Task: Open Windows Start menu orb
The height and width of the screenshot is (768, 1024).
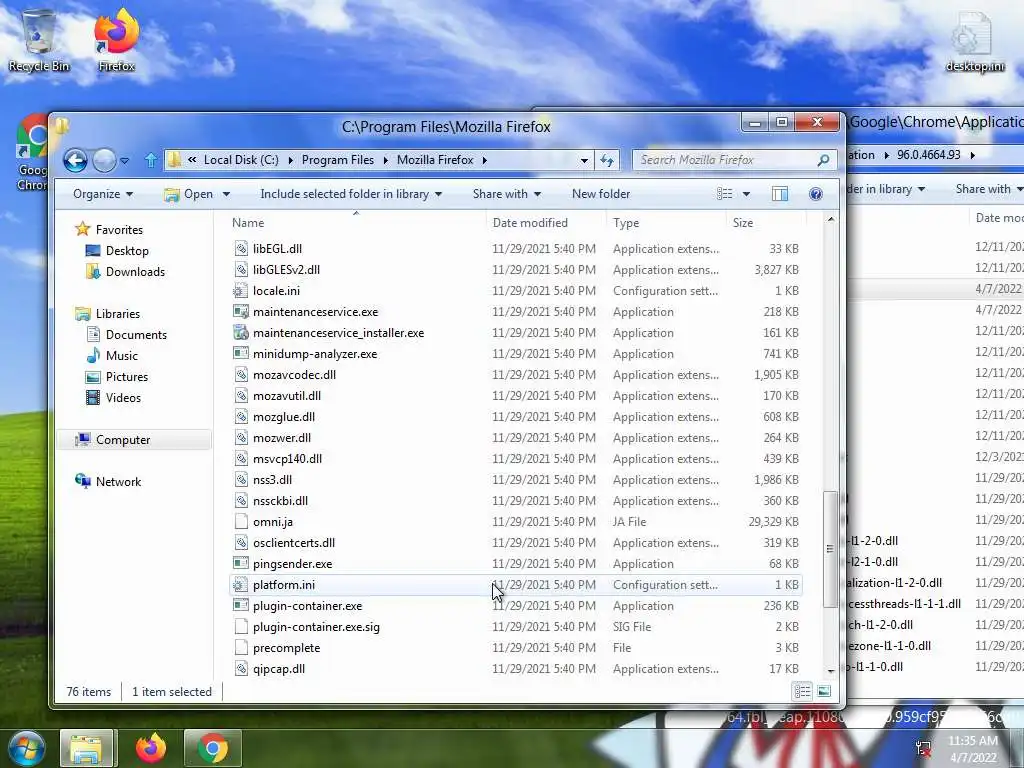Action: tap(25, 748)
